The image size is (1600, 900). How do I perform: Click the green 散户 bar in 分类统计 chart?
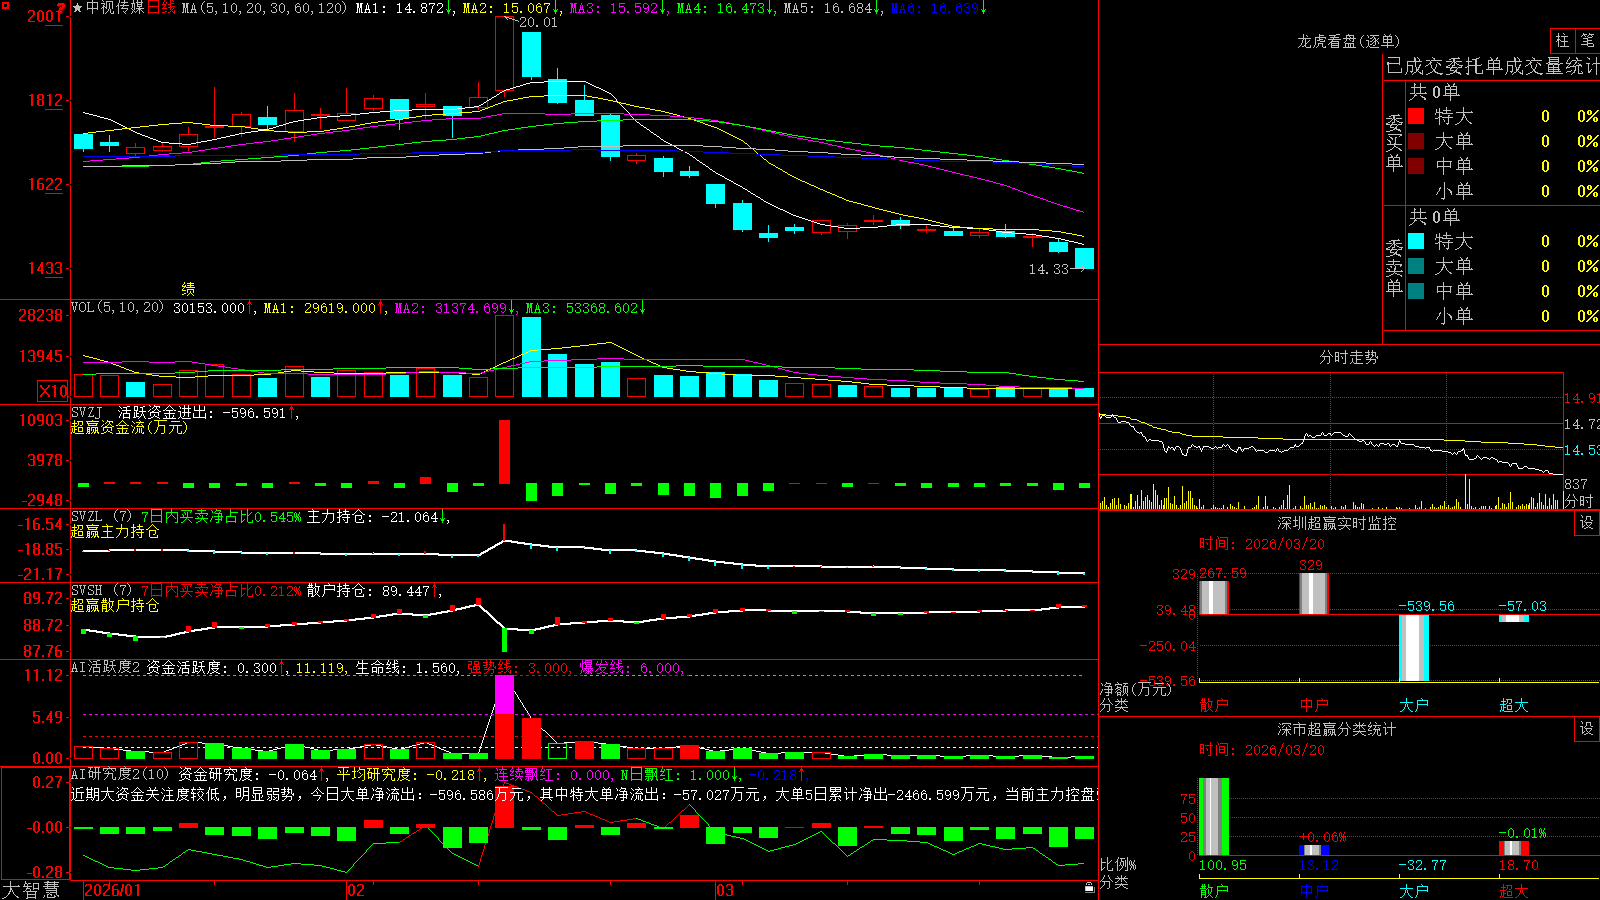[1214, 817]
